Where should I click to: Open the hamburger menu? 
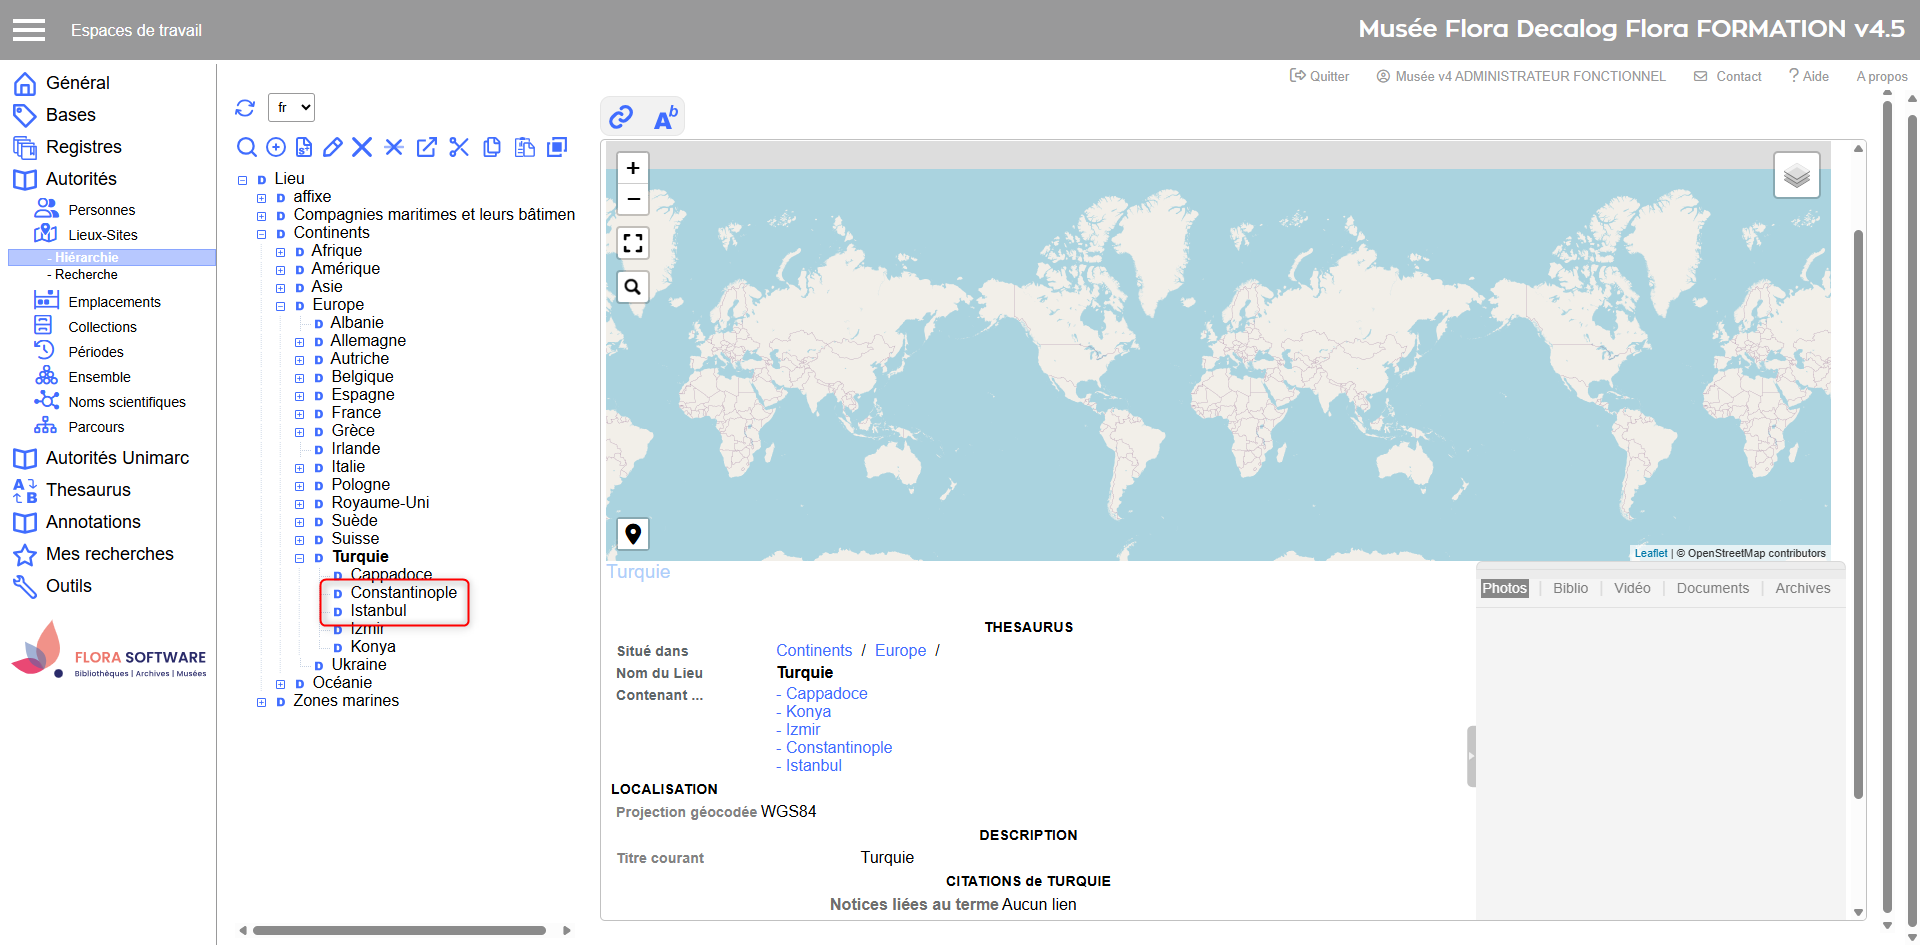(29, 30)
